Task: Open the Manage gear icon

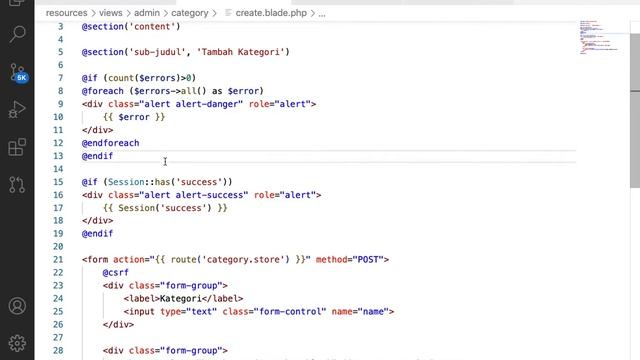Action: click(17, 343)
